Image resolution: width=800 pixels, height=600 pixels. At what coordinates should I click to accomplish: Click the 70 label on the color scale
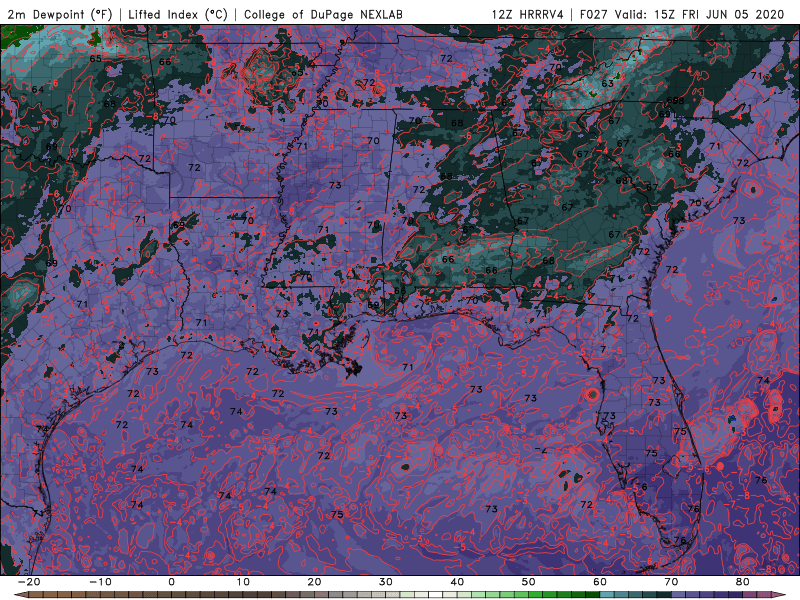coord(671,582)
